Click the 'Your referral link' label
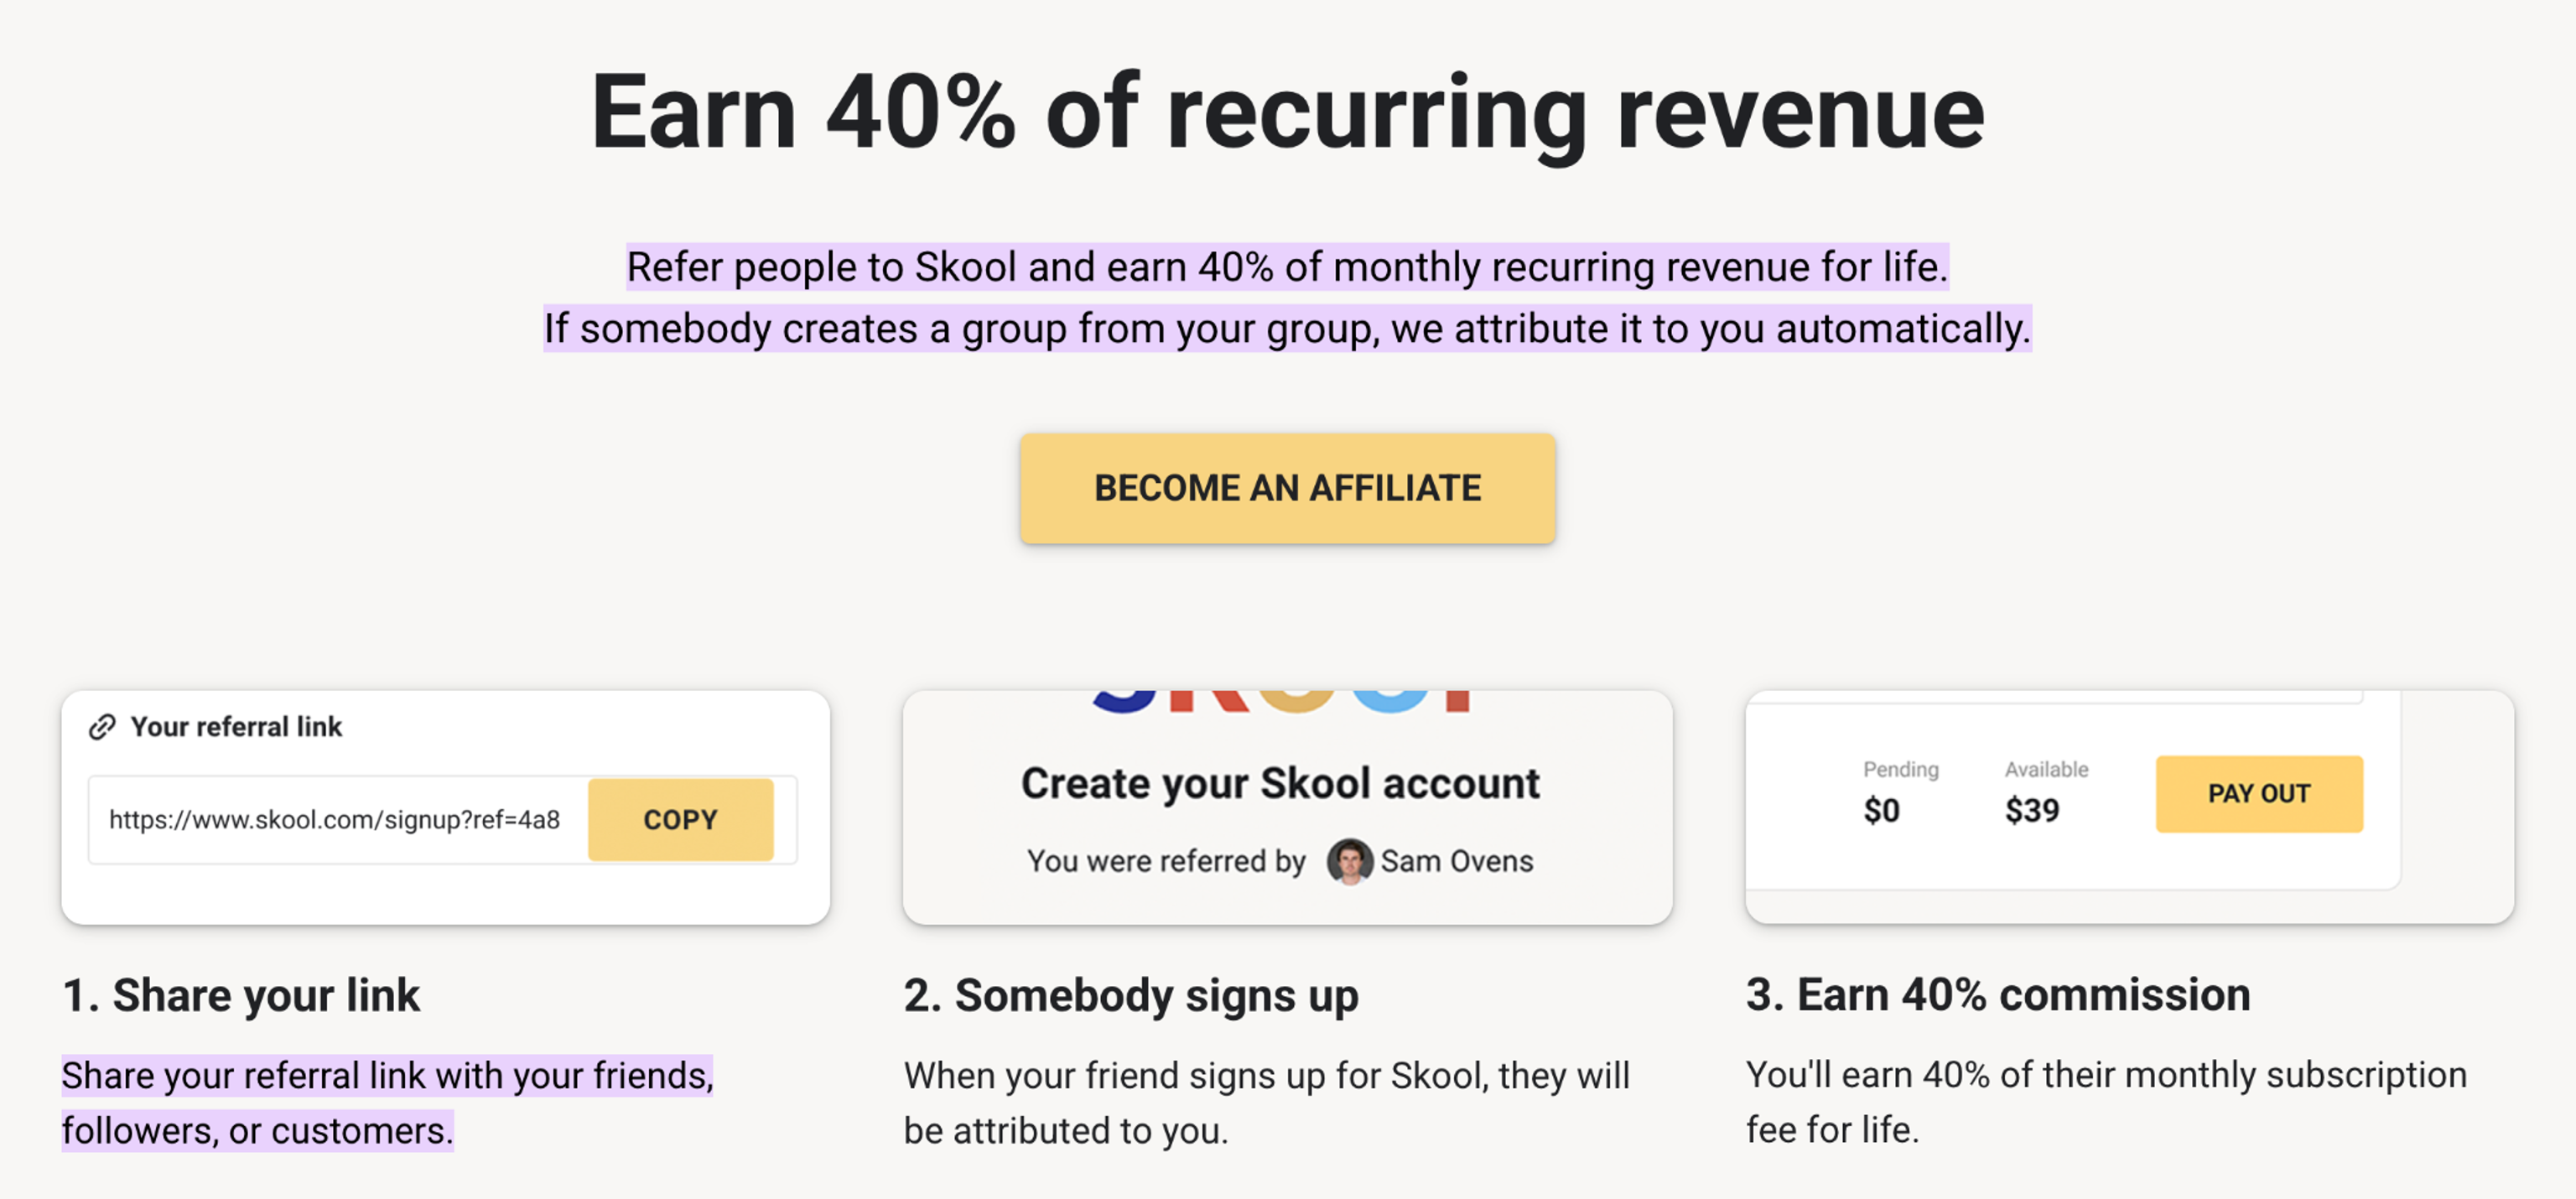Screen dimensions: 2576x1199 coord(236,727)
